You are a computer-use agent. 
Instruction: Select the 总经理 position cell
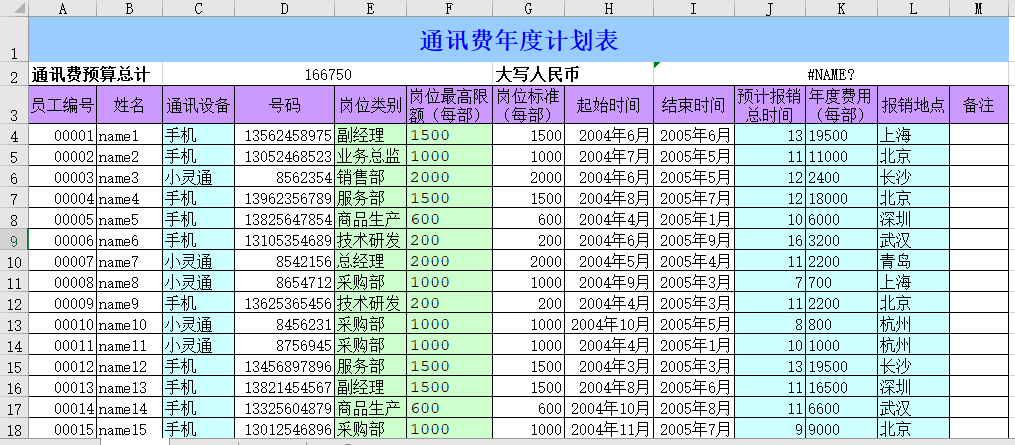(370, 262)
